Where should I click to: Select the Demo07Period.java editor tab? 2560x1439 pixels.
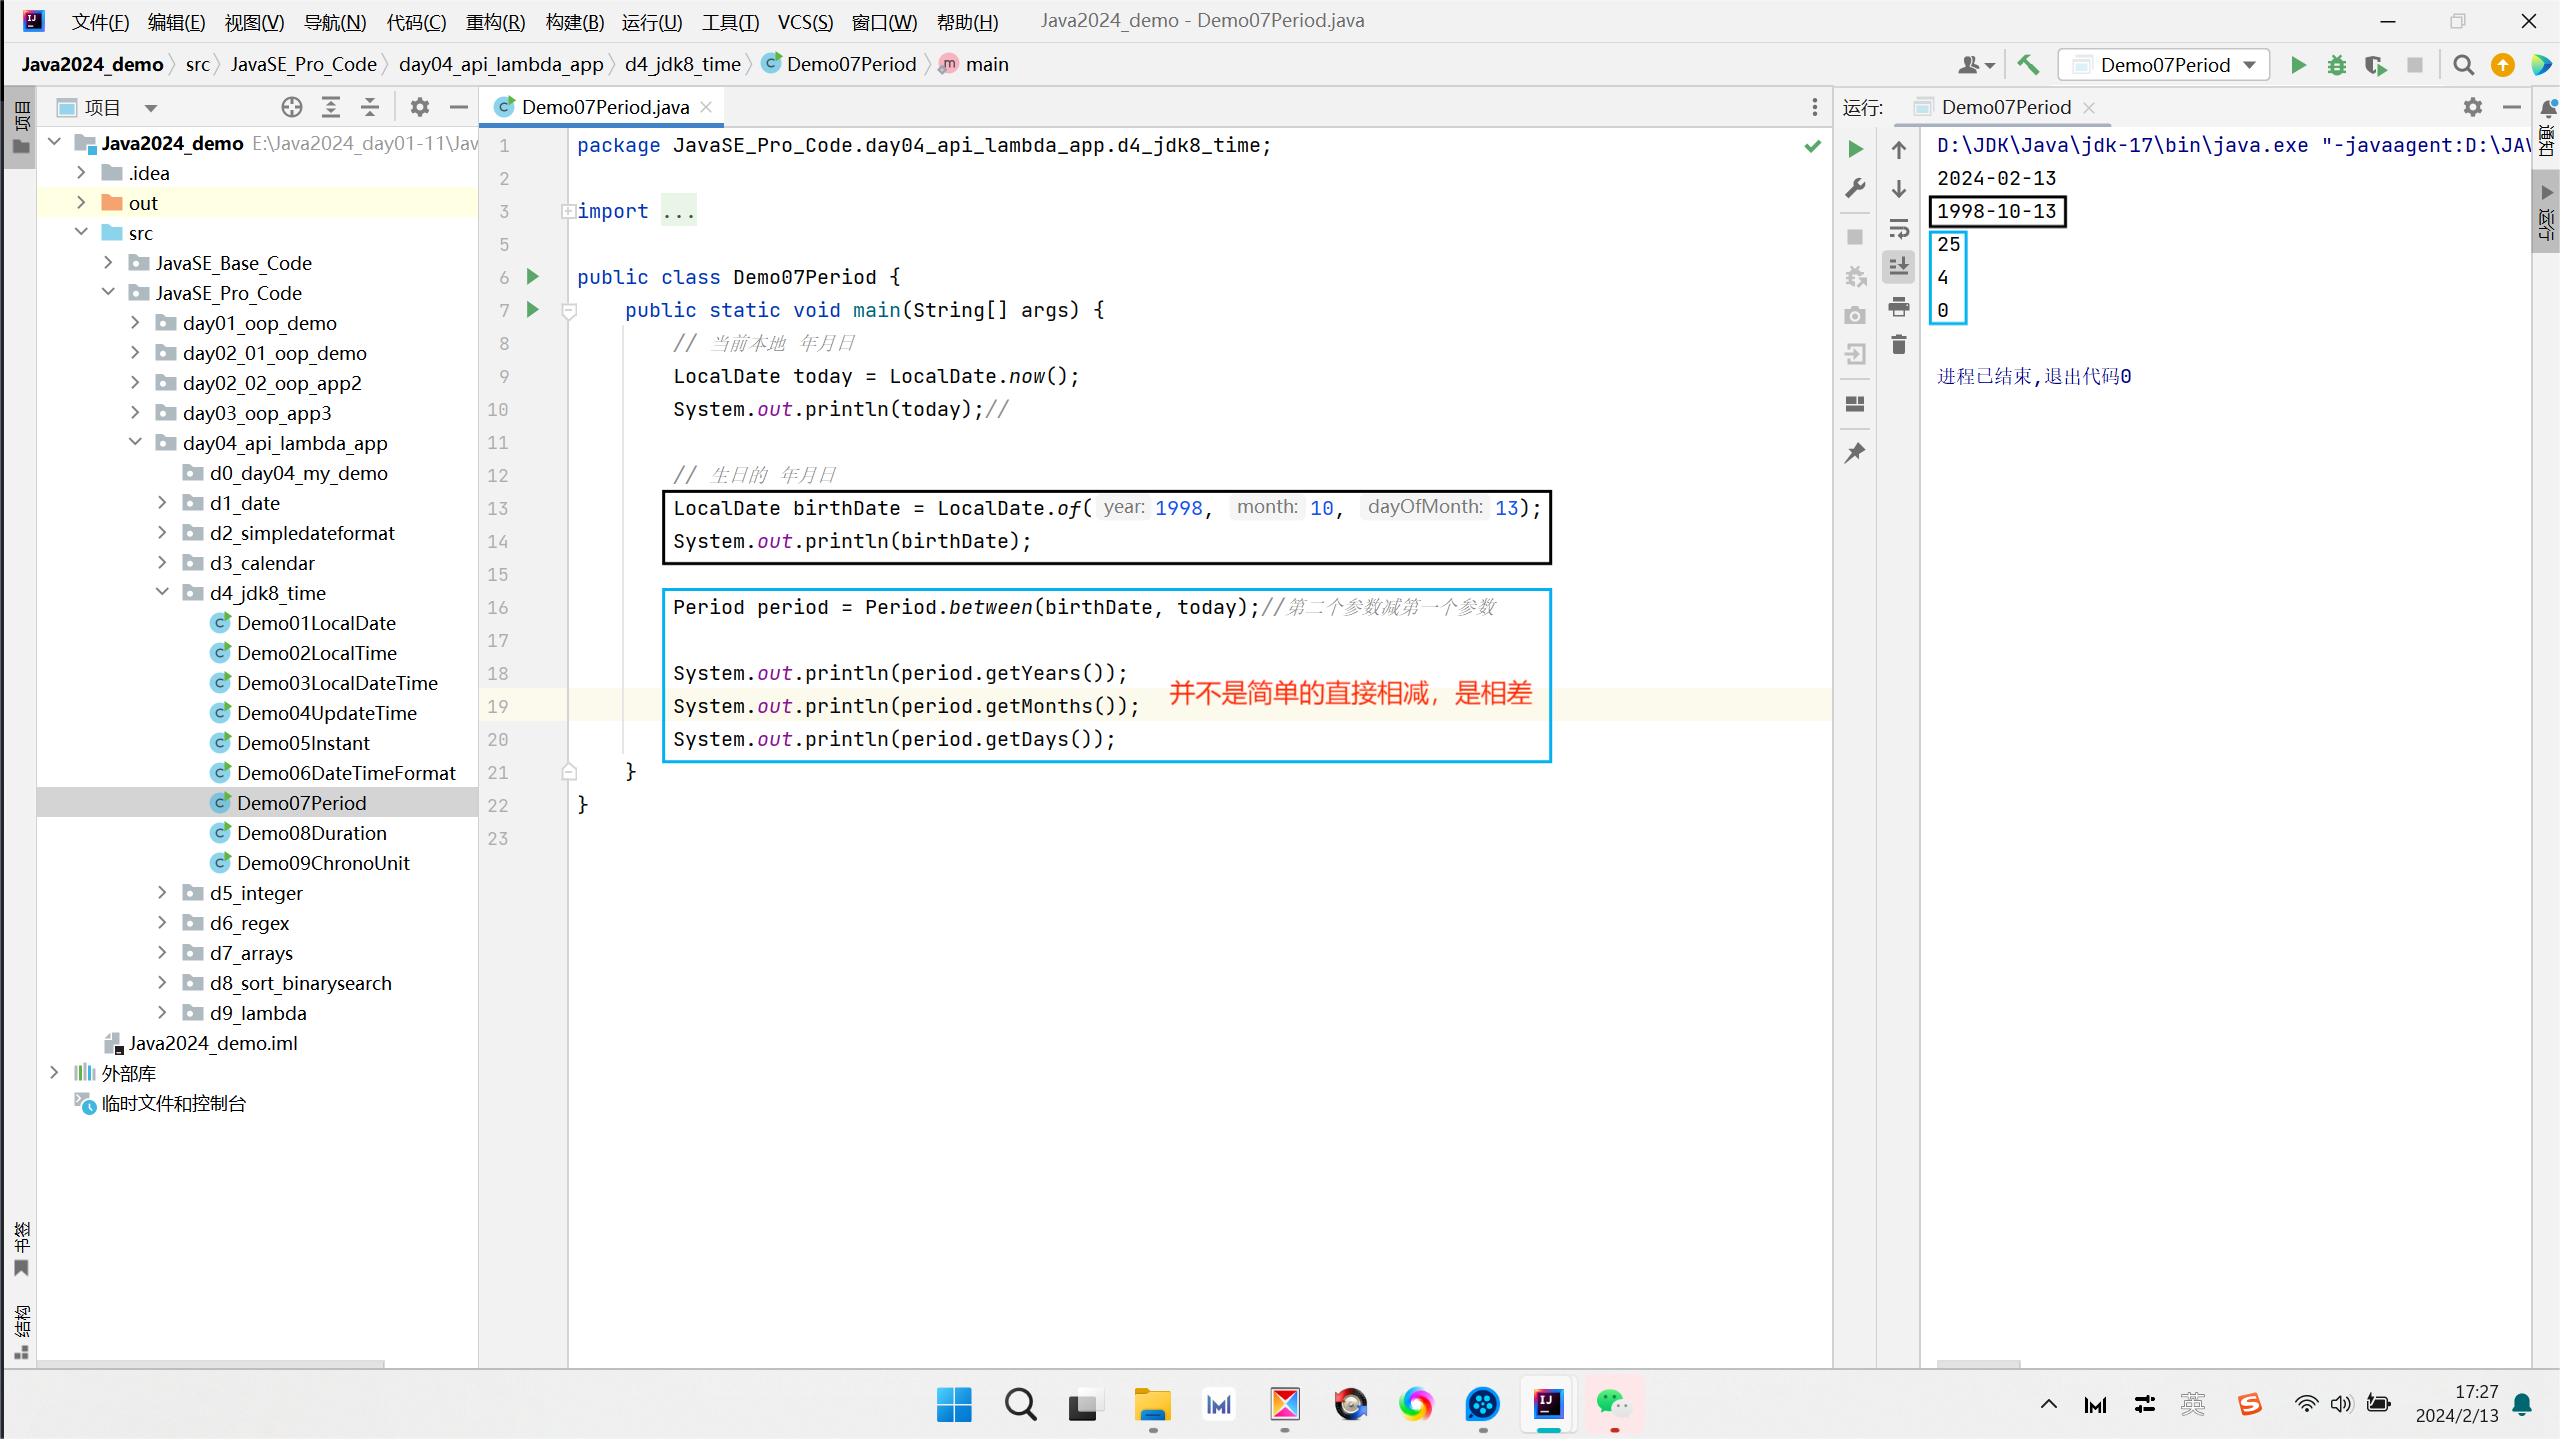[604, 107]
